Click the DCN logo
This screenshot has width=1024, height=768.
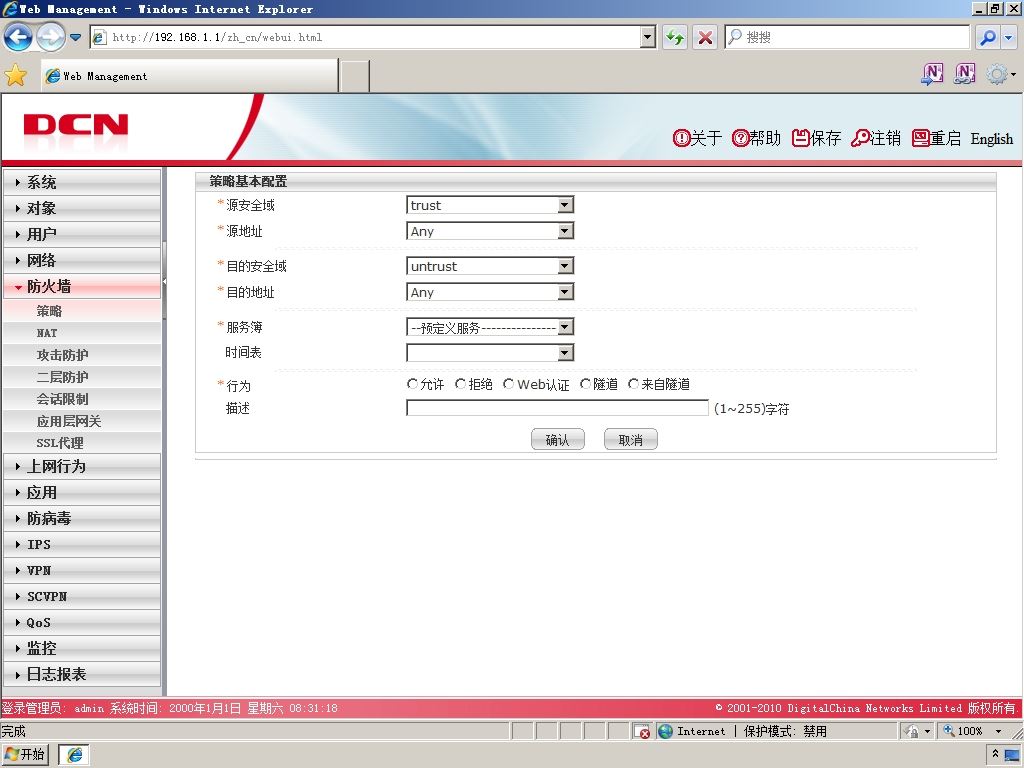click(x=76, y=124)
